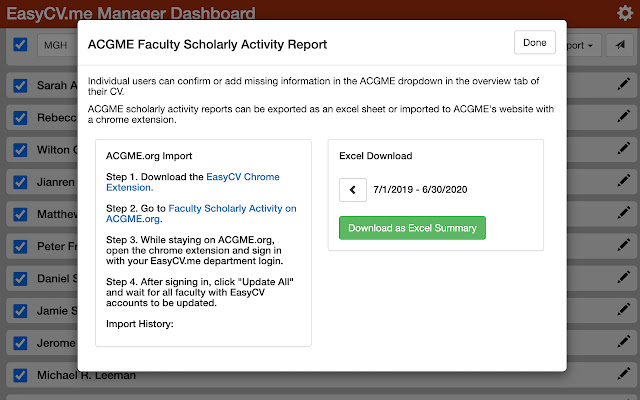
Task: Uncheck the checkbox for Peter
Action: coord(20,247)
